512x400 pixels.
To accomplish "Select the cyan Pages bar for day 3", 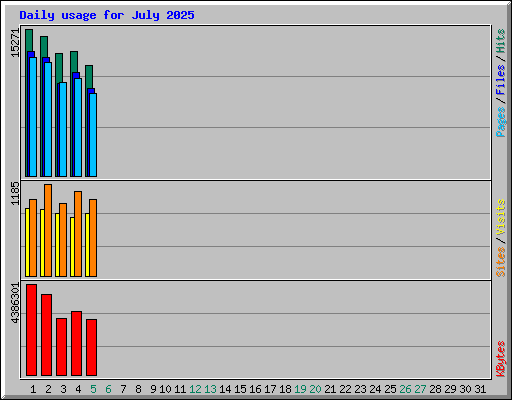I will click(63, 129).
